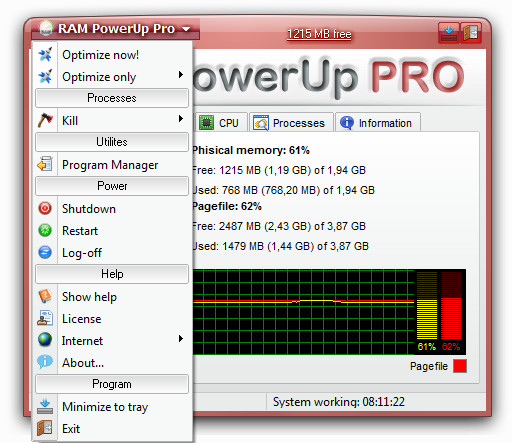Switch to the Information tab
Viewport: 512px width, 443px height.
click(x=378, y=122)
